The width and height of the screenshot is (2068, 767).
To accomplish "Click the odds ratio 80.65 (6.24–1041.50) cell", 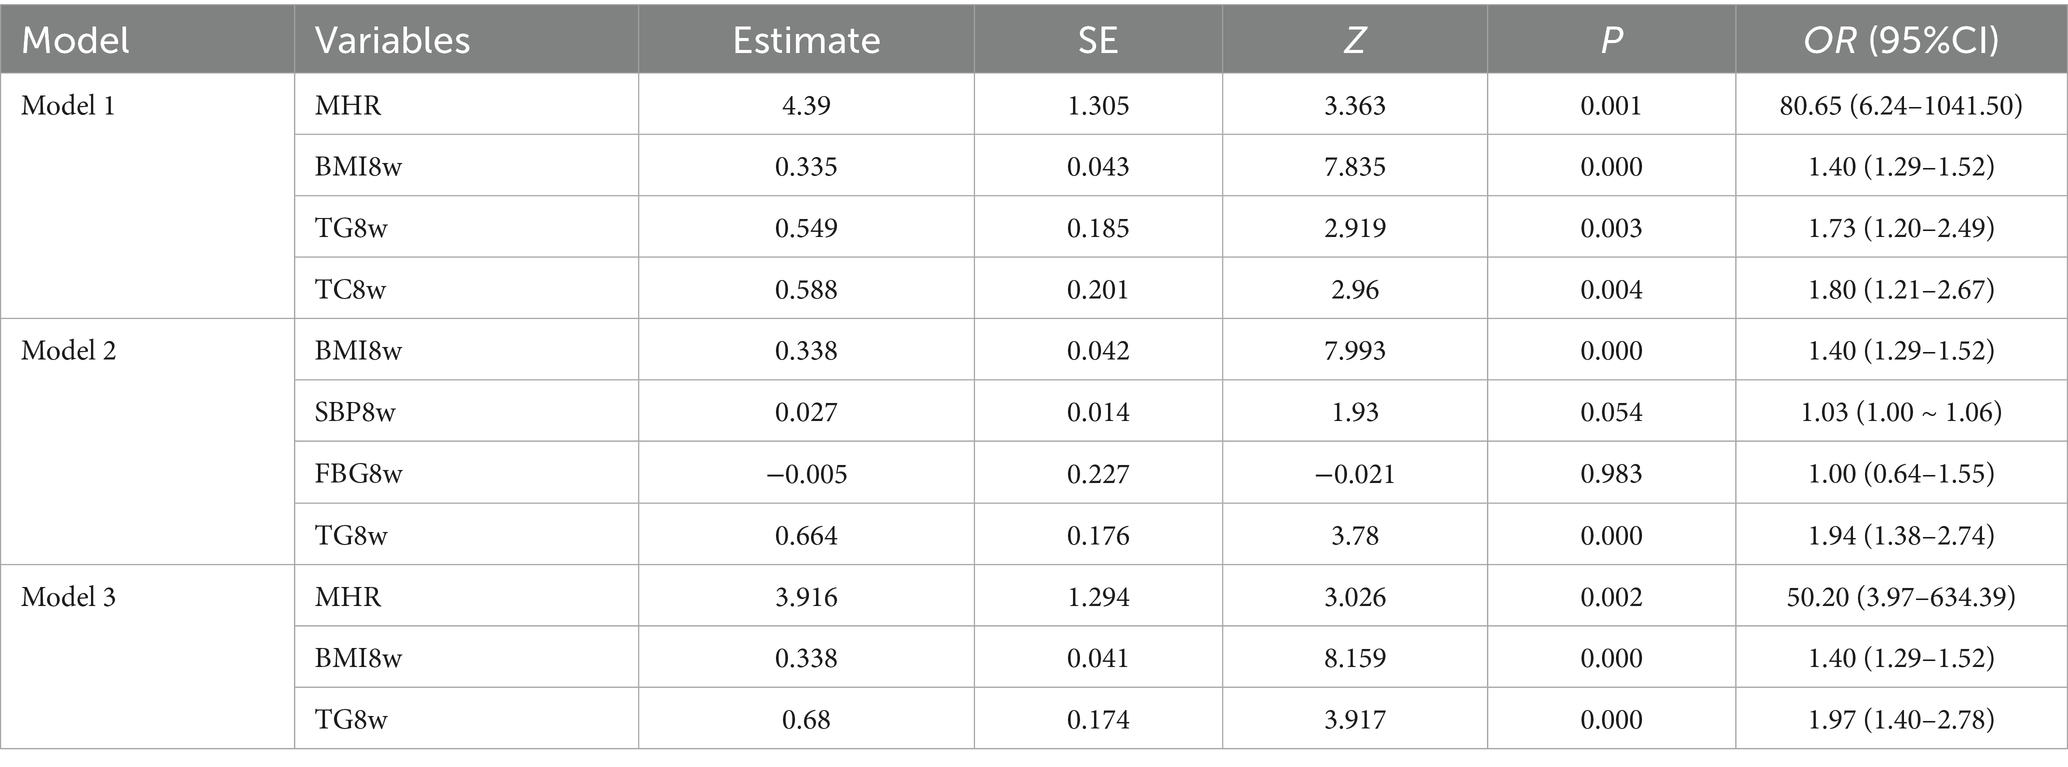I will pyautogui.click(x=1900, y=105).
